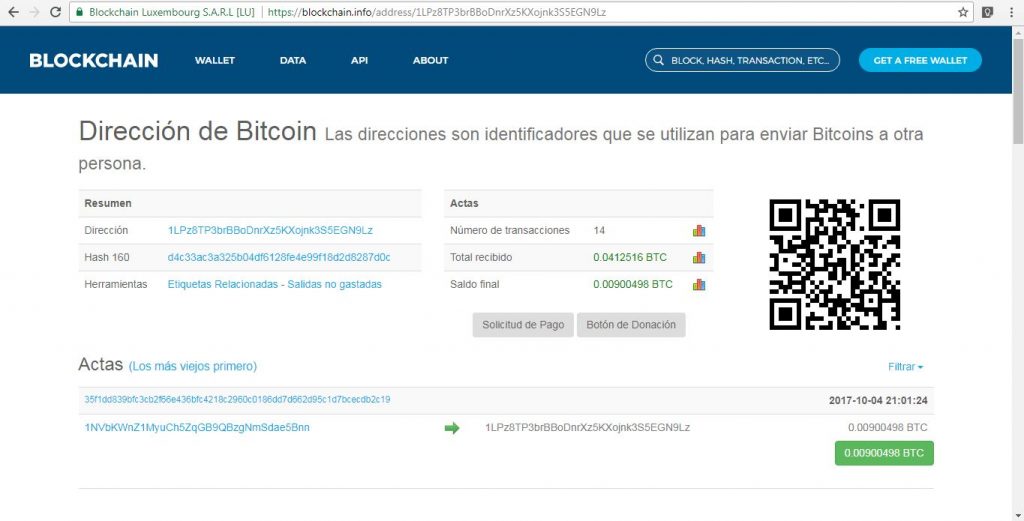The width and height of the screenshot is (1024, 521).
Task: Click the green 0.00900498 BTC button
Action: (x=884, y=453)
